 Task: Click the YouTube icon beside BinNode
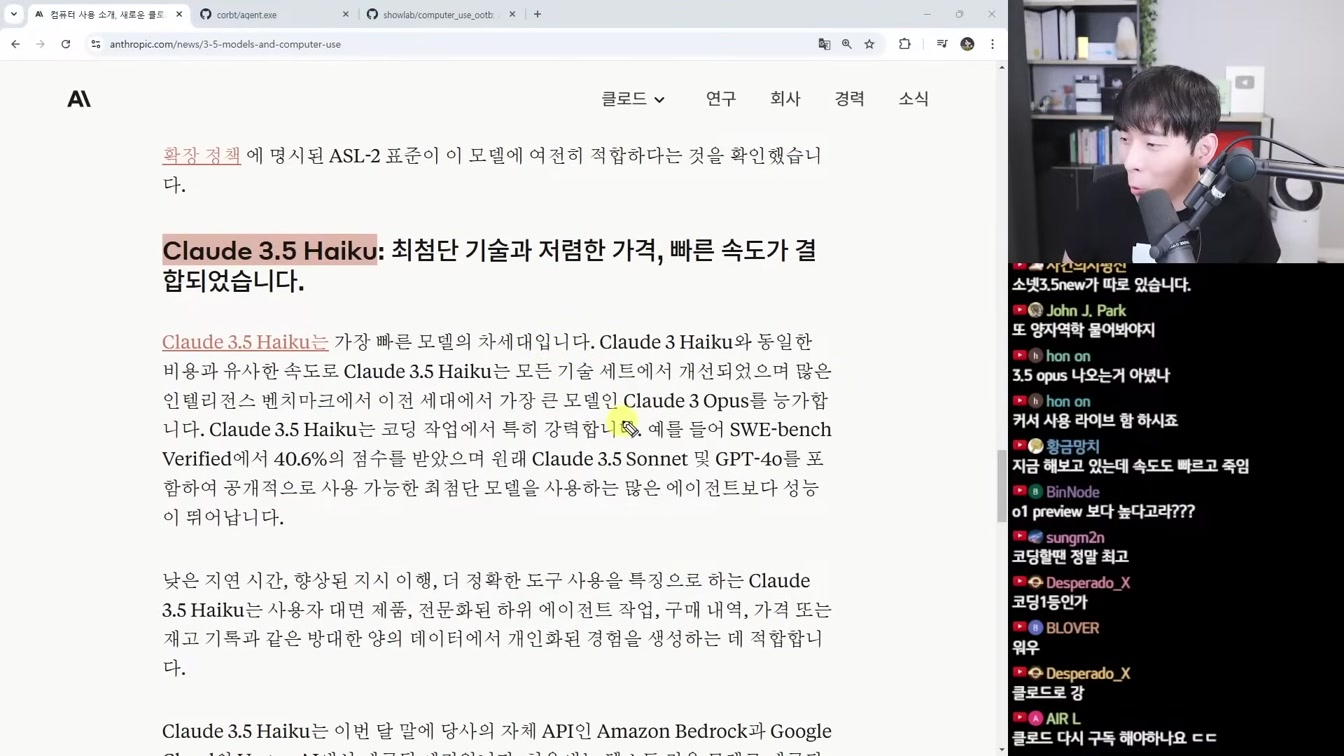pyautogui.click(x=1019, y=491)
